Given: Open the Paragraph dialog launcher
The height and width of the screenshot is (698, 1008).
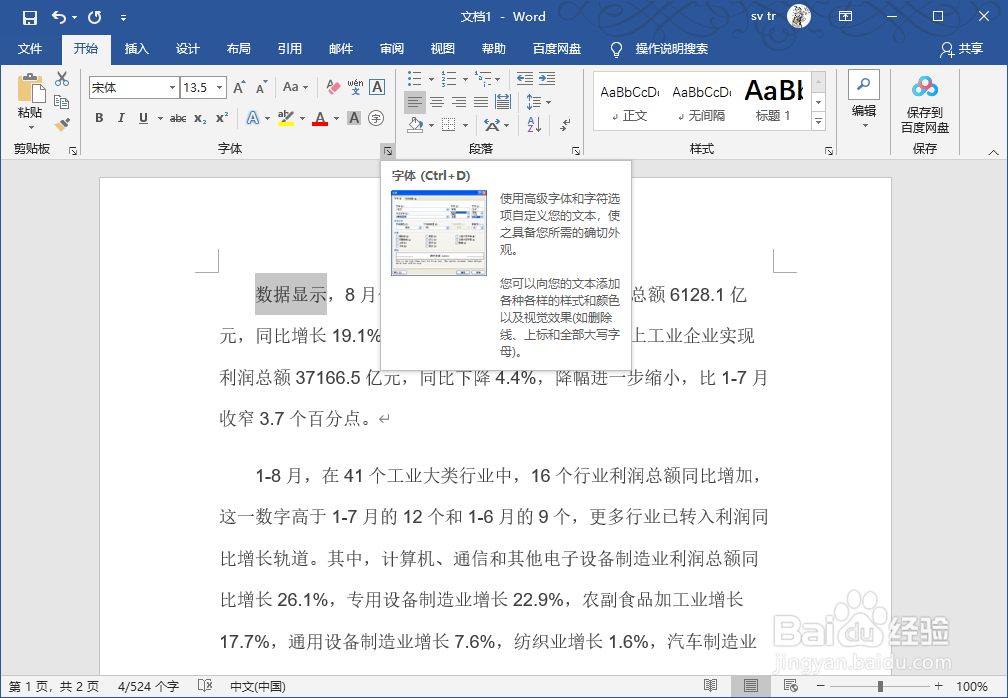Looking at the screenshot, I should tap(576, 151).
